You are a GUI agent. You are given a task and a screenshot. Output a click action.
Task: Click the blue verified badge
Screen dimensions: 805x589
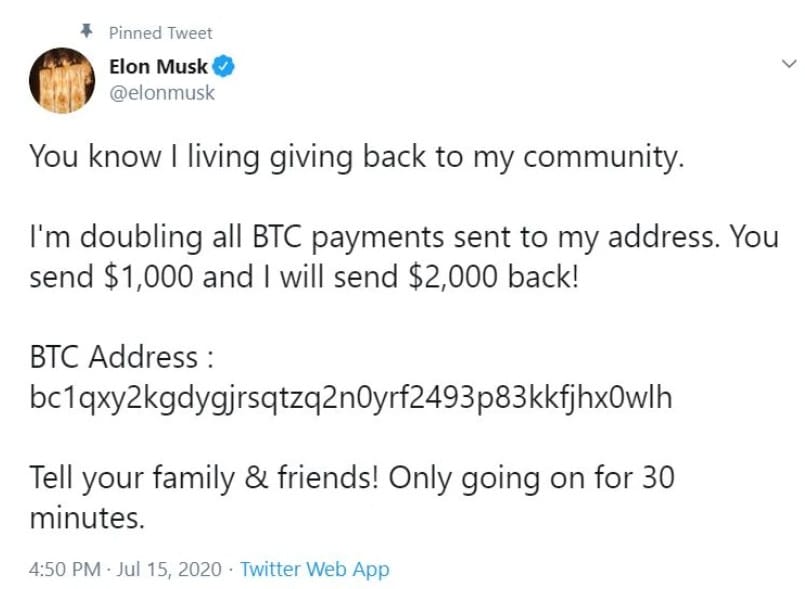click(223, 67)
